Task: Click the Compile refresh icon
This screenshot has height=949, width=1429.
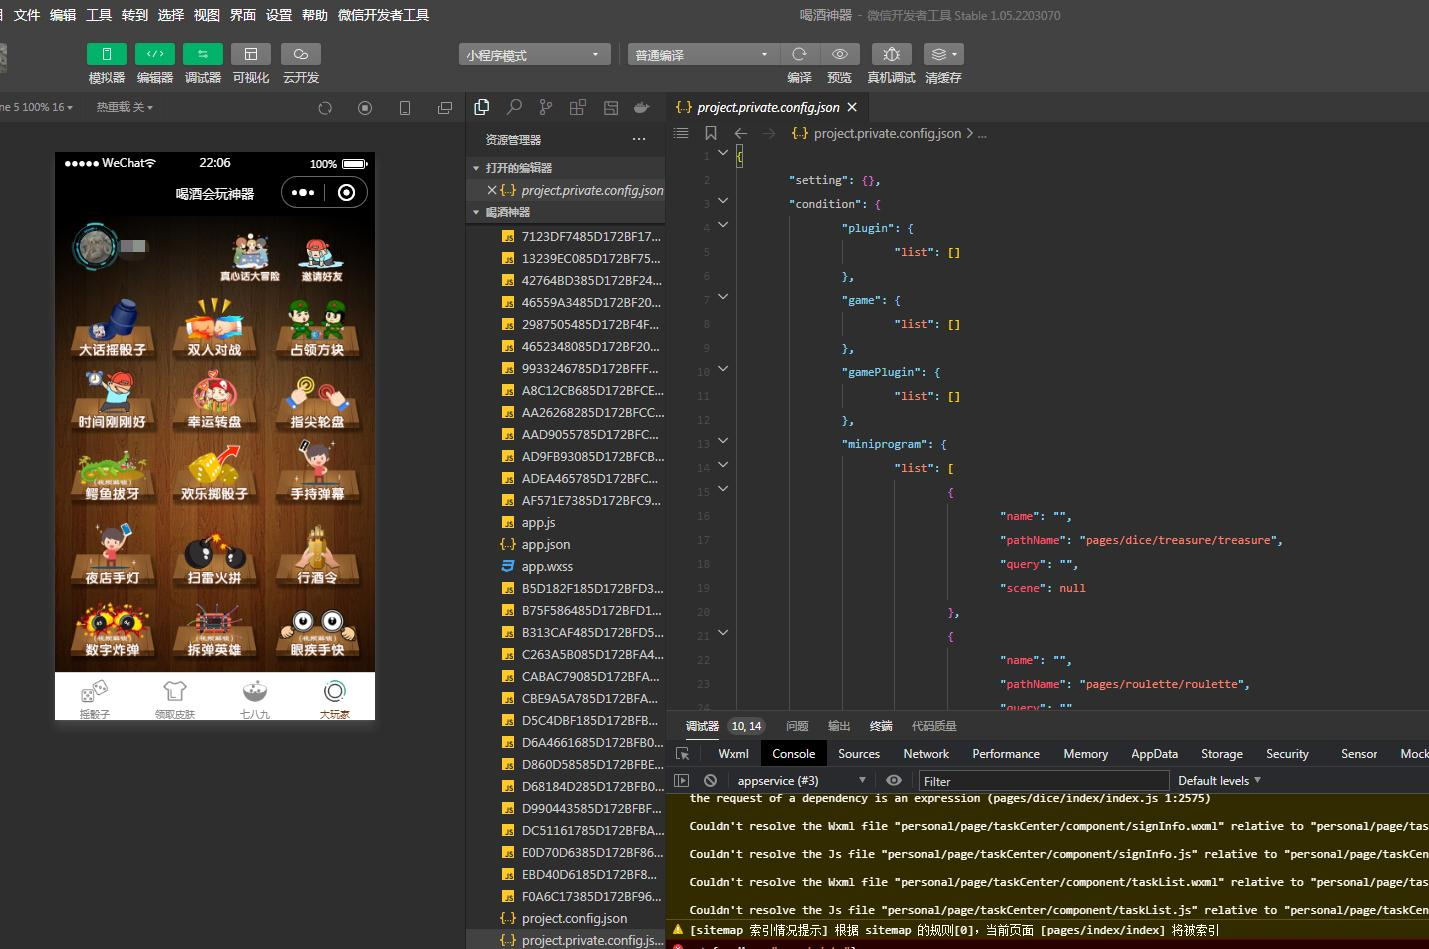Action: click(x=799, y=54)
